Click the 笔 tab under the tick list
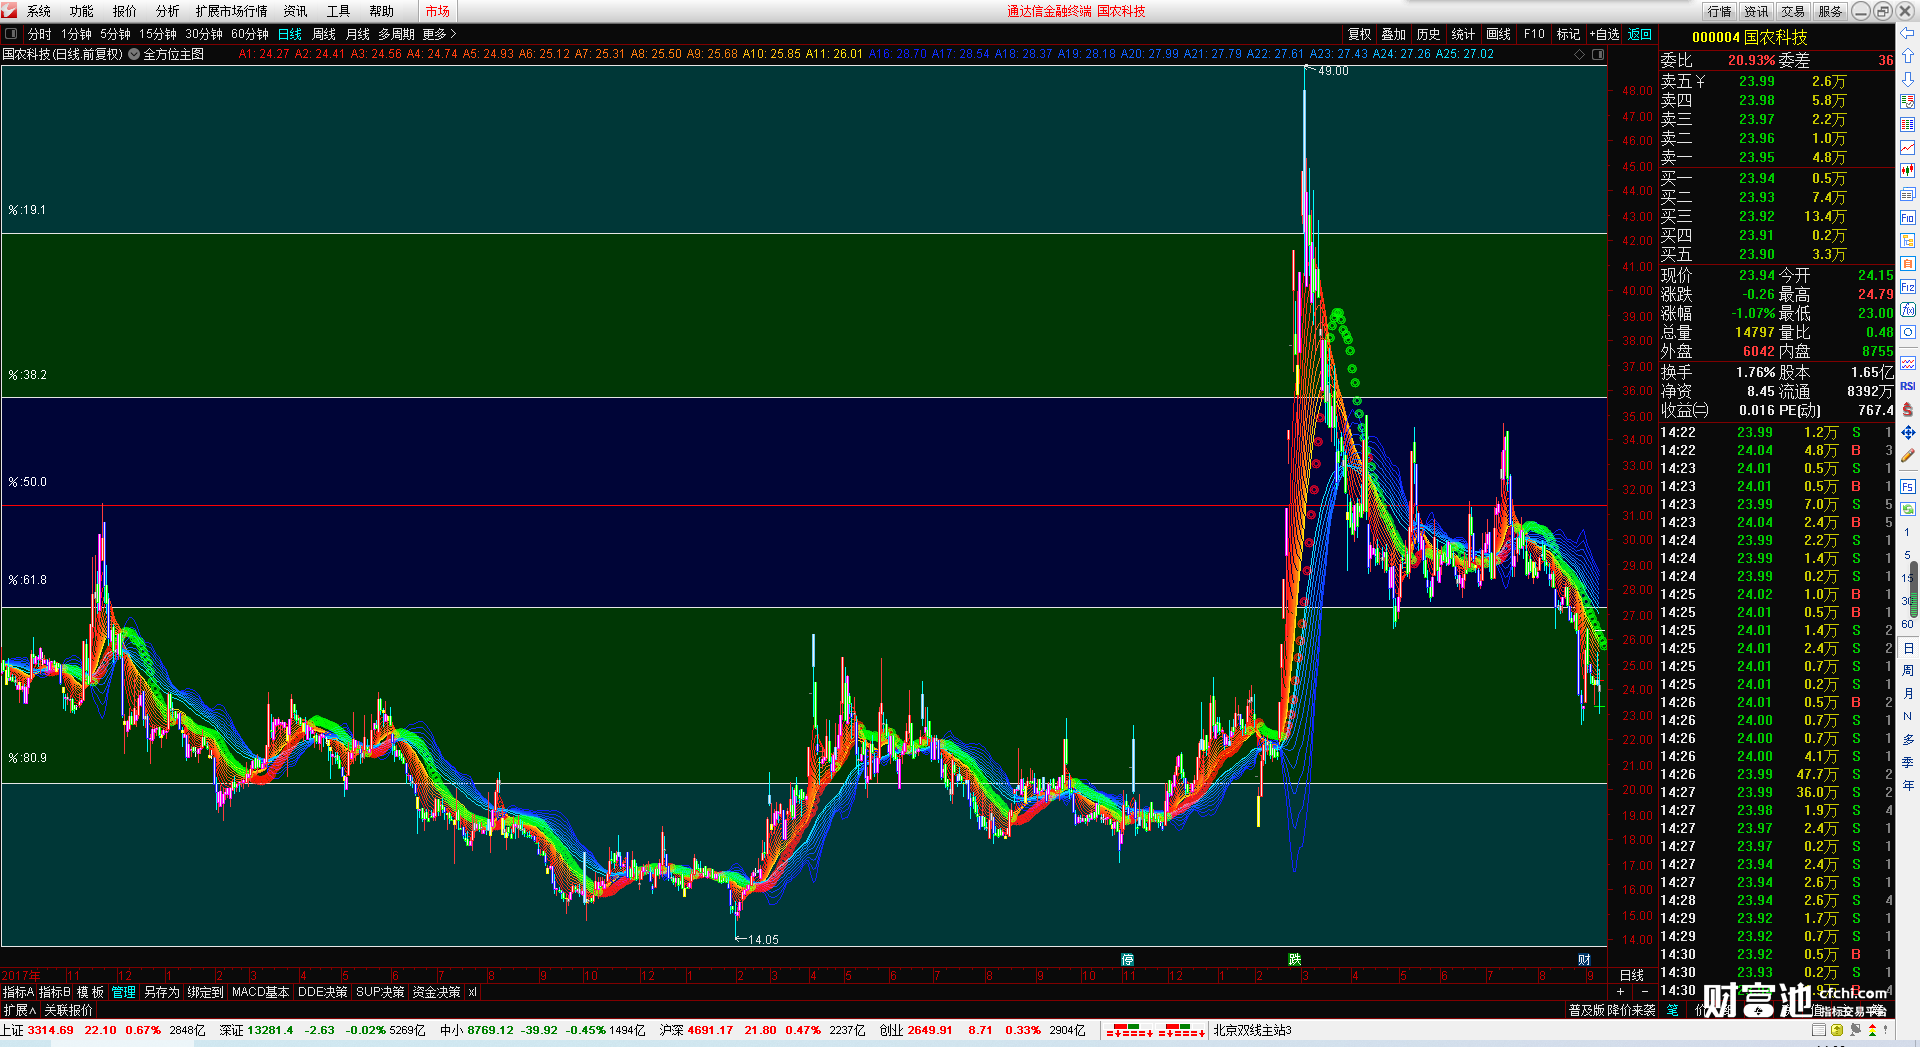 pyautogui.click(x=1672, y=1010)
